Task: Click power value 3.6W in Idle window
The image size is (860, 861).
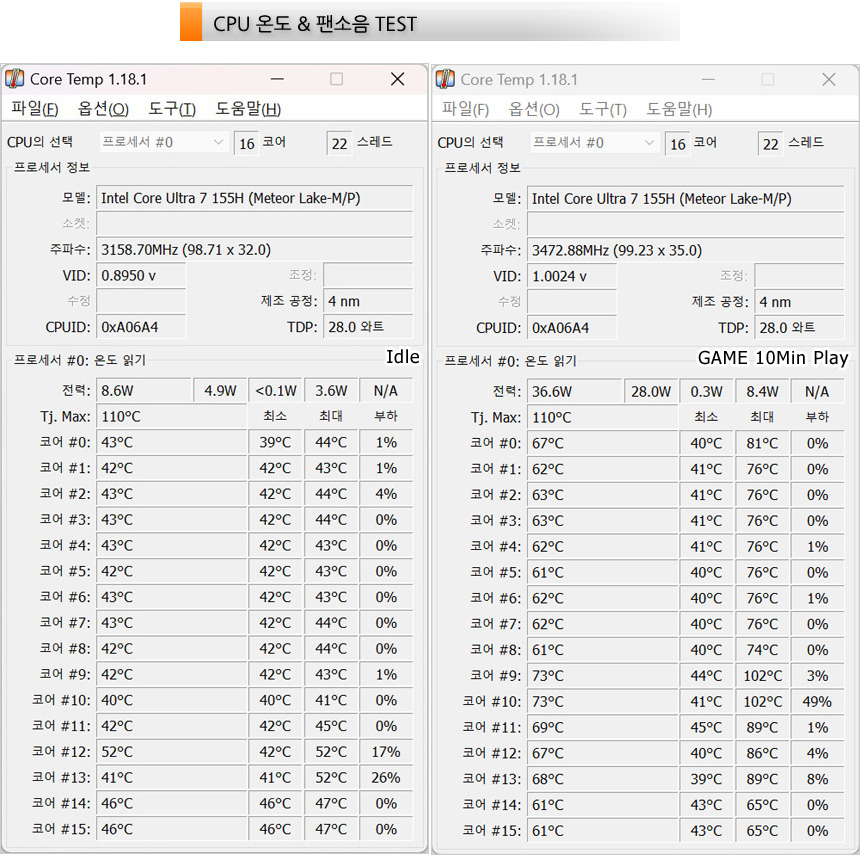Action: pos(331,390)
